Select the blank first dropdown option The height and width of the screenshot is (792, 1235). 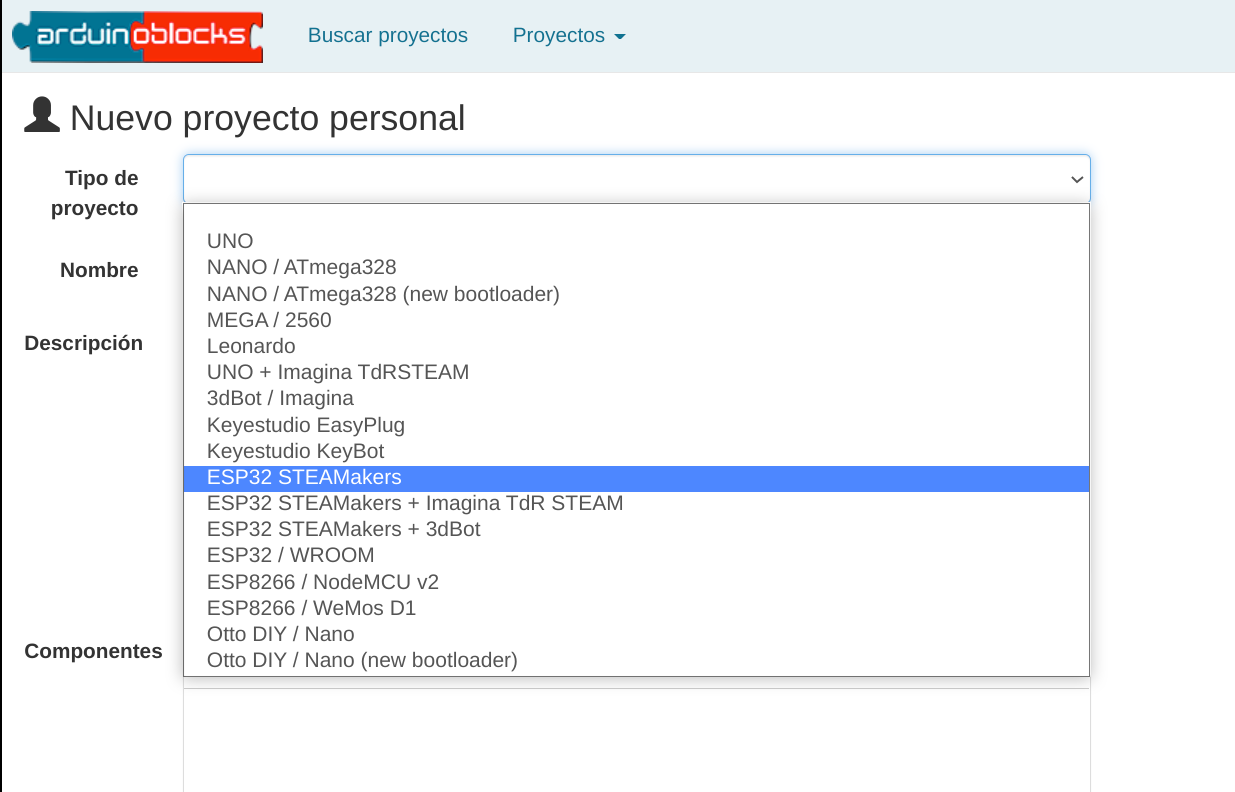tap(636, 216)
